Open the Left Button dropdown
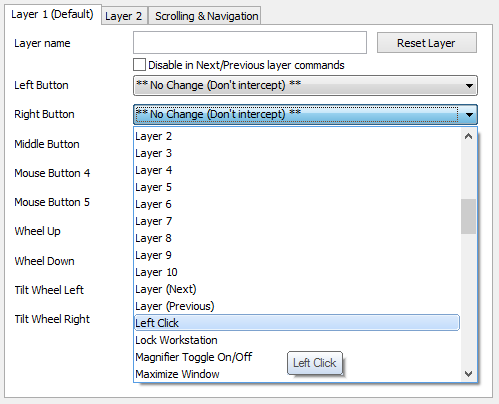Viewport: 499px width, 404px height. click(x=305, y=85)
